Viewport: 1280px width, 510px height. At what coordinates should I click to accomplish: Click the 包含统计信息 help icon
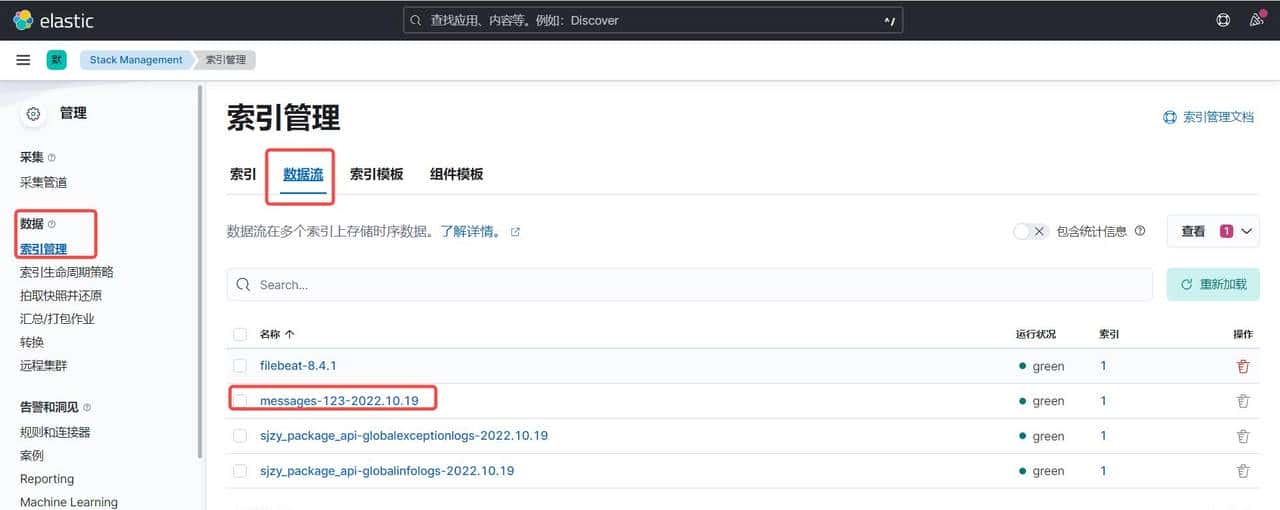1140,231
